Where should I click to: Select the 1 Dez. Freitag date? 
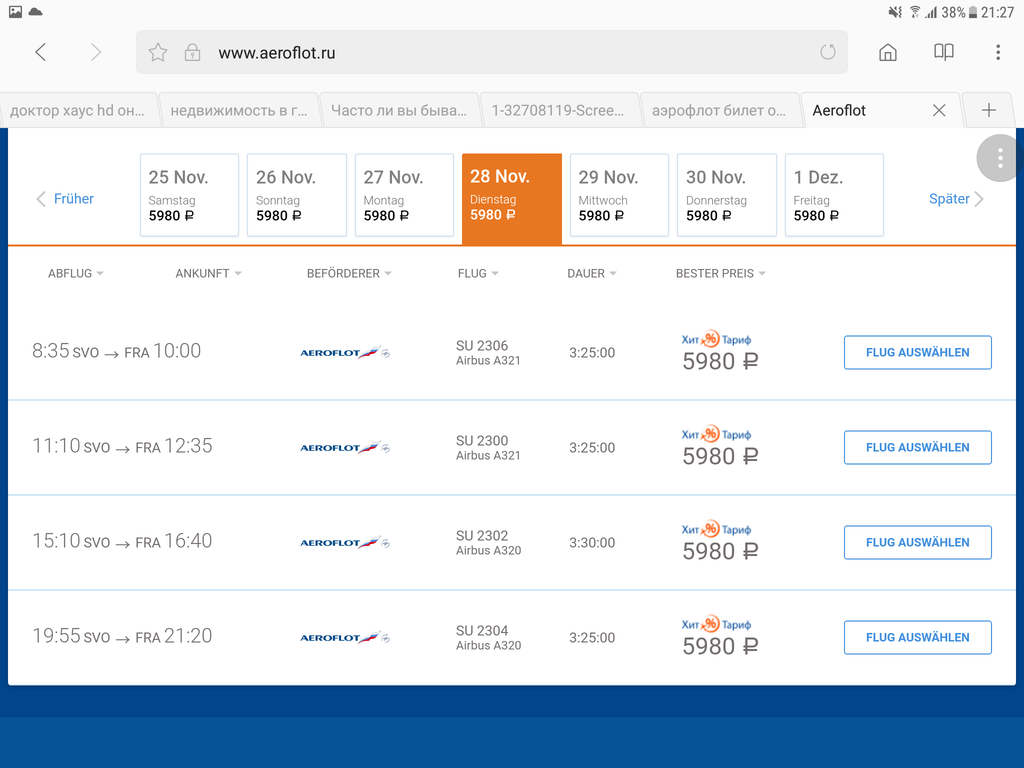click(x=835, y=195)
